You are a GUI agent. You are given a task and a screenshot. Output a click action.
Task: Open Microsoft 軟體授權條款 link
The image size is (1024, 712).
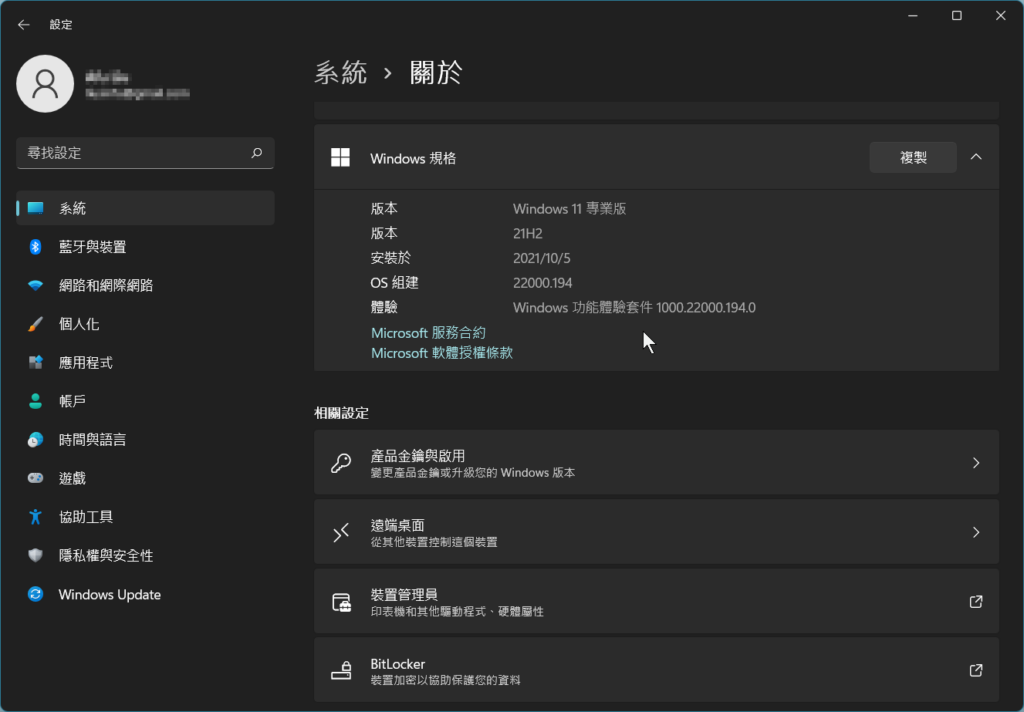pyautogui.click(x=442, y=353)
